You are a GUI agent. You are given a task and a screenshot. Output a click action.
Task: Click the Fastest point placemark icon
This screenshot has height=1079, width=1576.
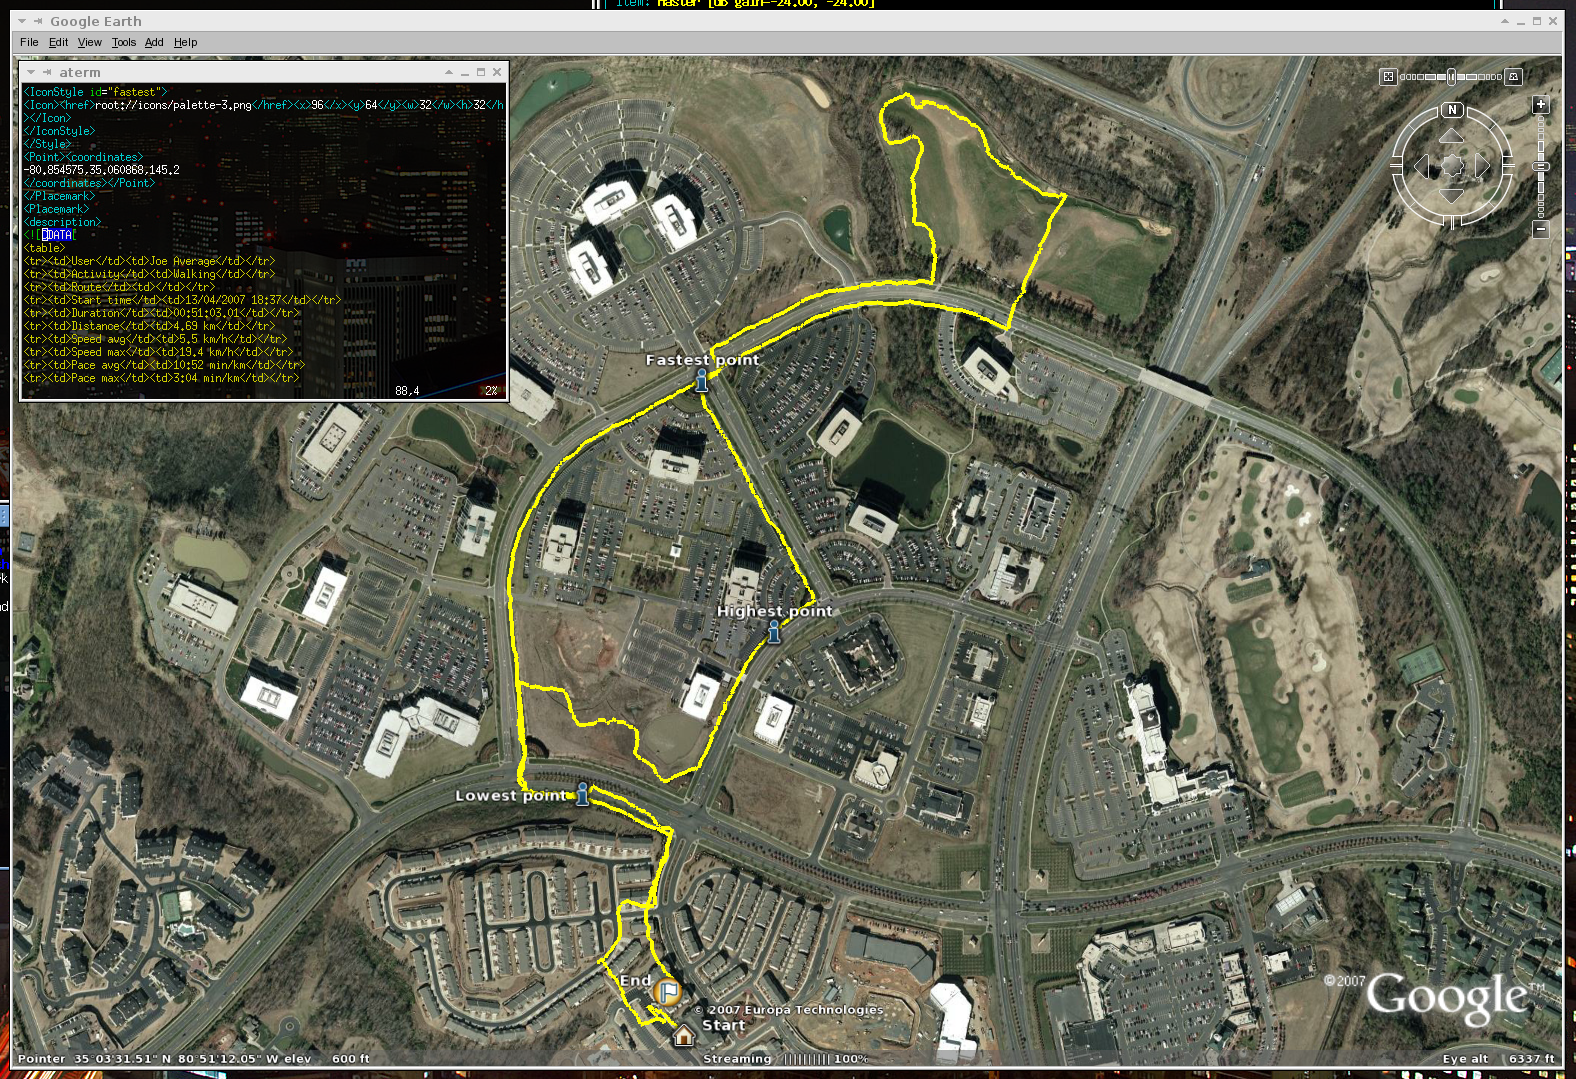click(x=702, y=380)
